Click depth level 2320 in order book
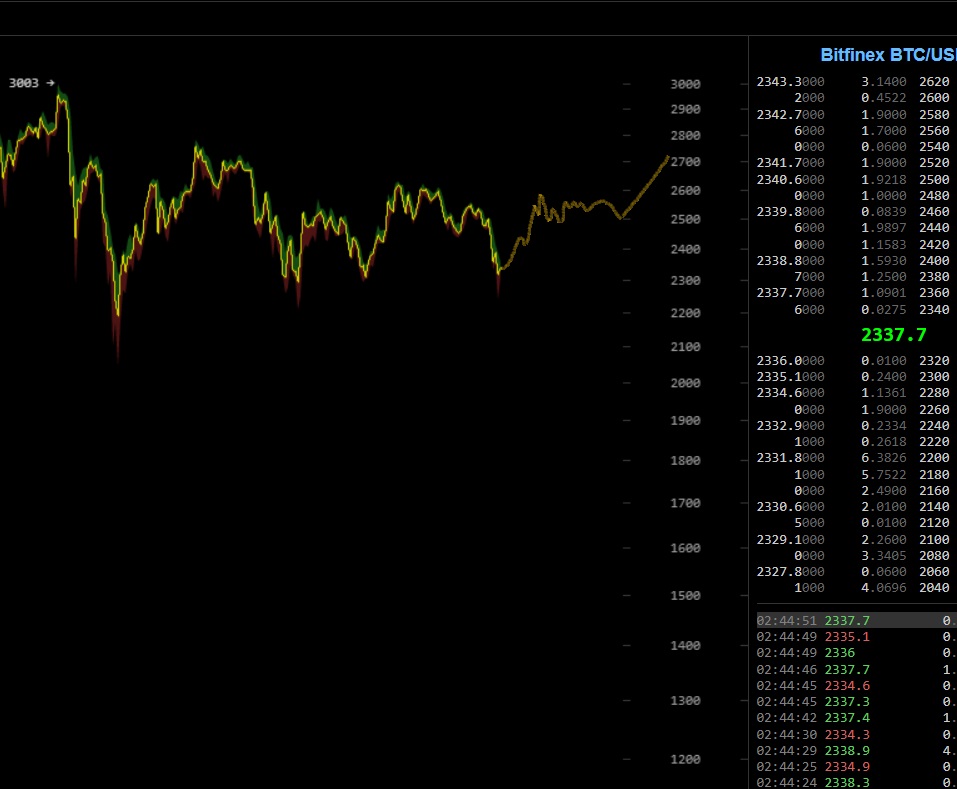 pyautogui.click(x=934, y=361)
